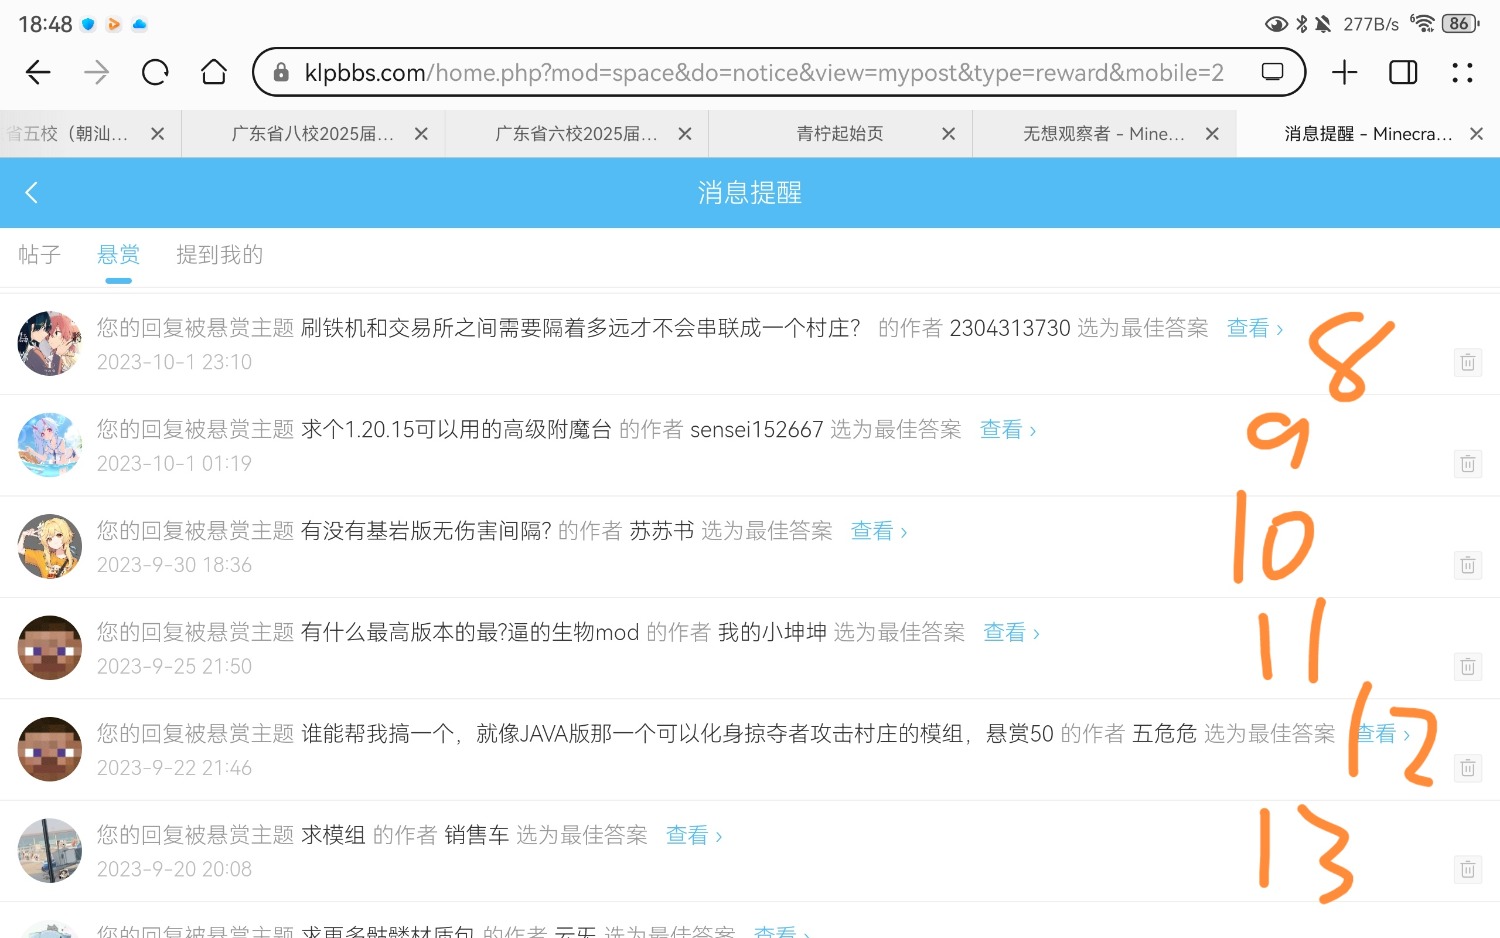Screen dimensions: 1500x938
Task: Open the avatar beside the 2304313730 notification
Action: pos(50,343)
